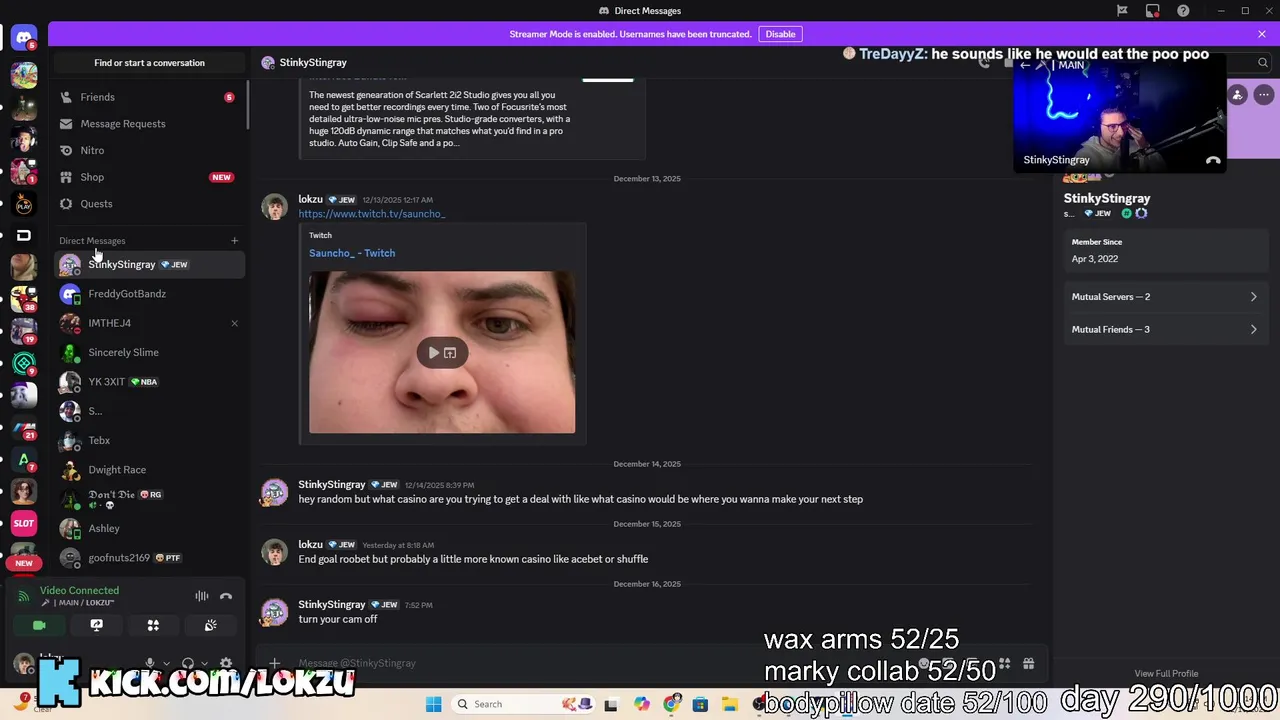Viewport: 1280px width, 720px height.
Task: Open Copilot from the taskbar
Action: 642,704
